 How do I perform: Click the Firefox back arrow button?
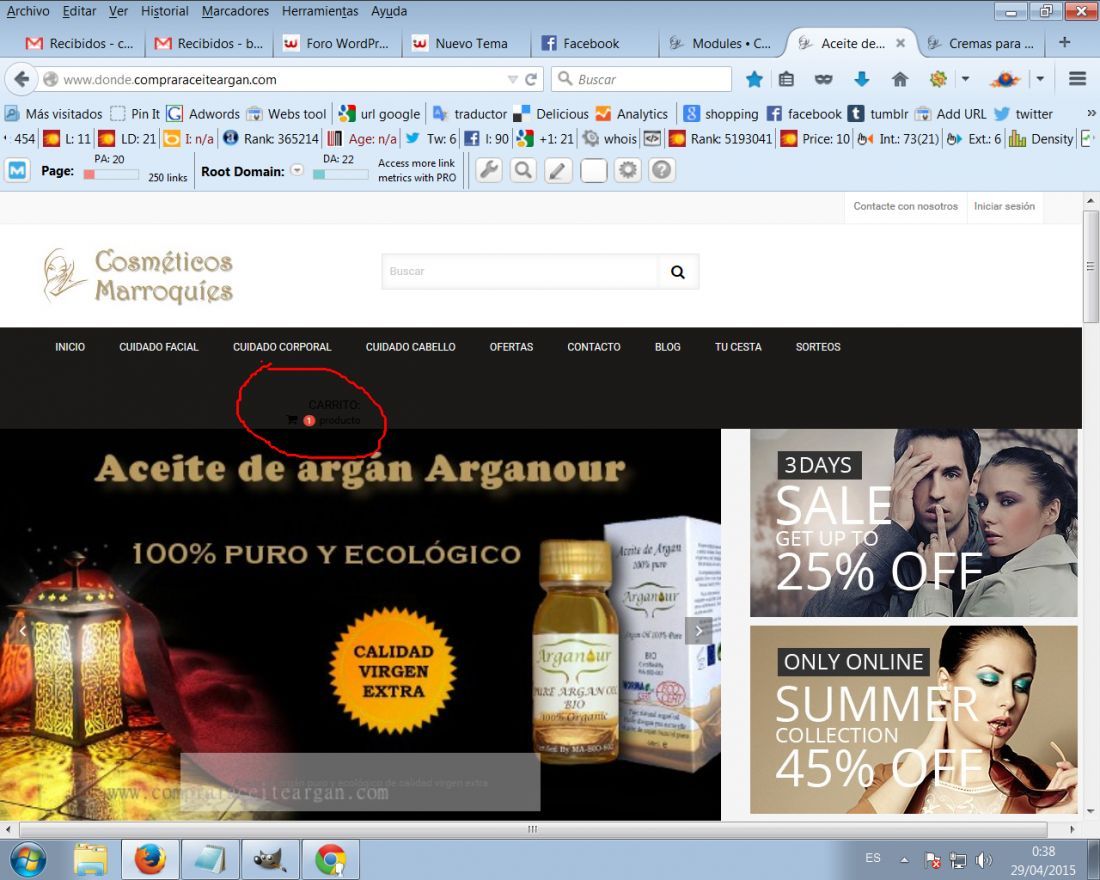[21, 79]
